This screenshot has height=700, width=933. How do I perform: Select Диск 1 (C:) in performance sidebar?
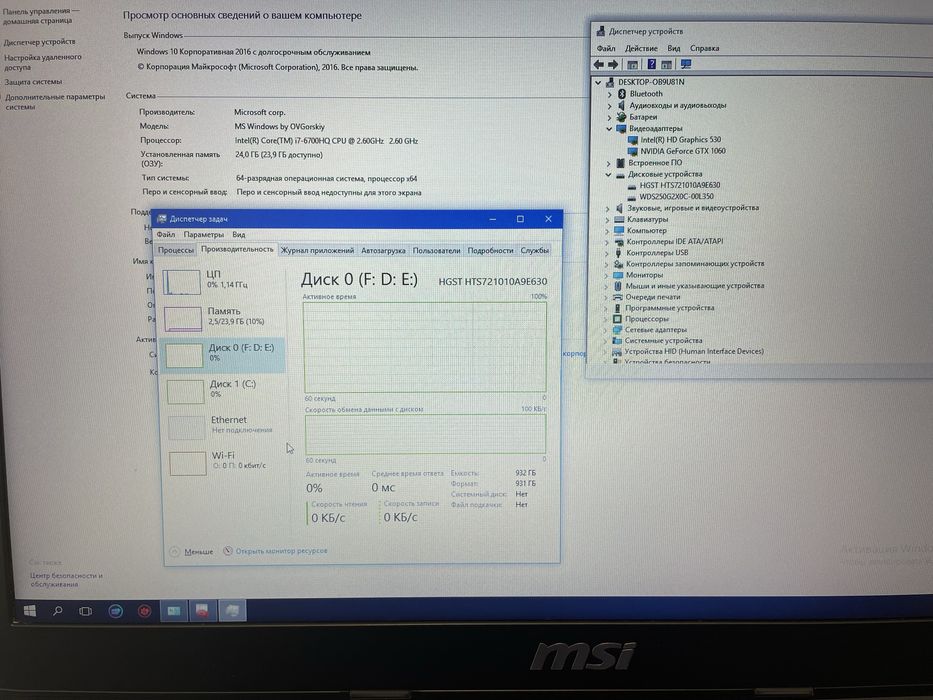(x=224, y=390)
